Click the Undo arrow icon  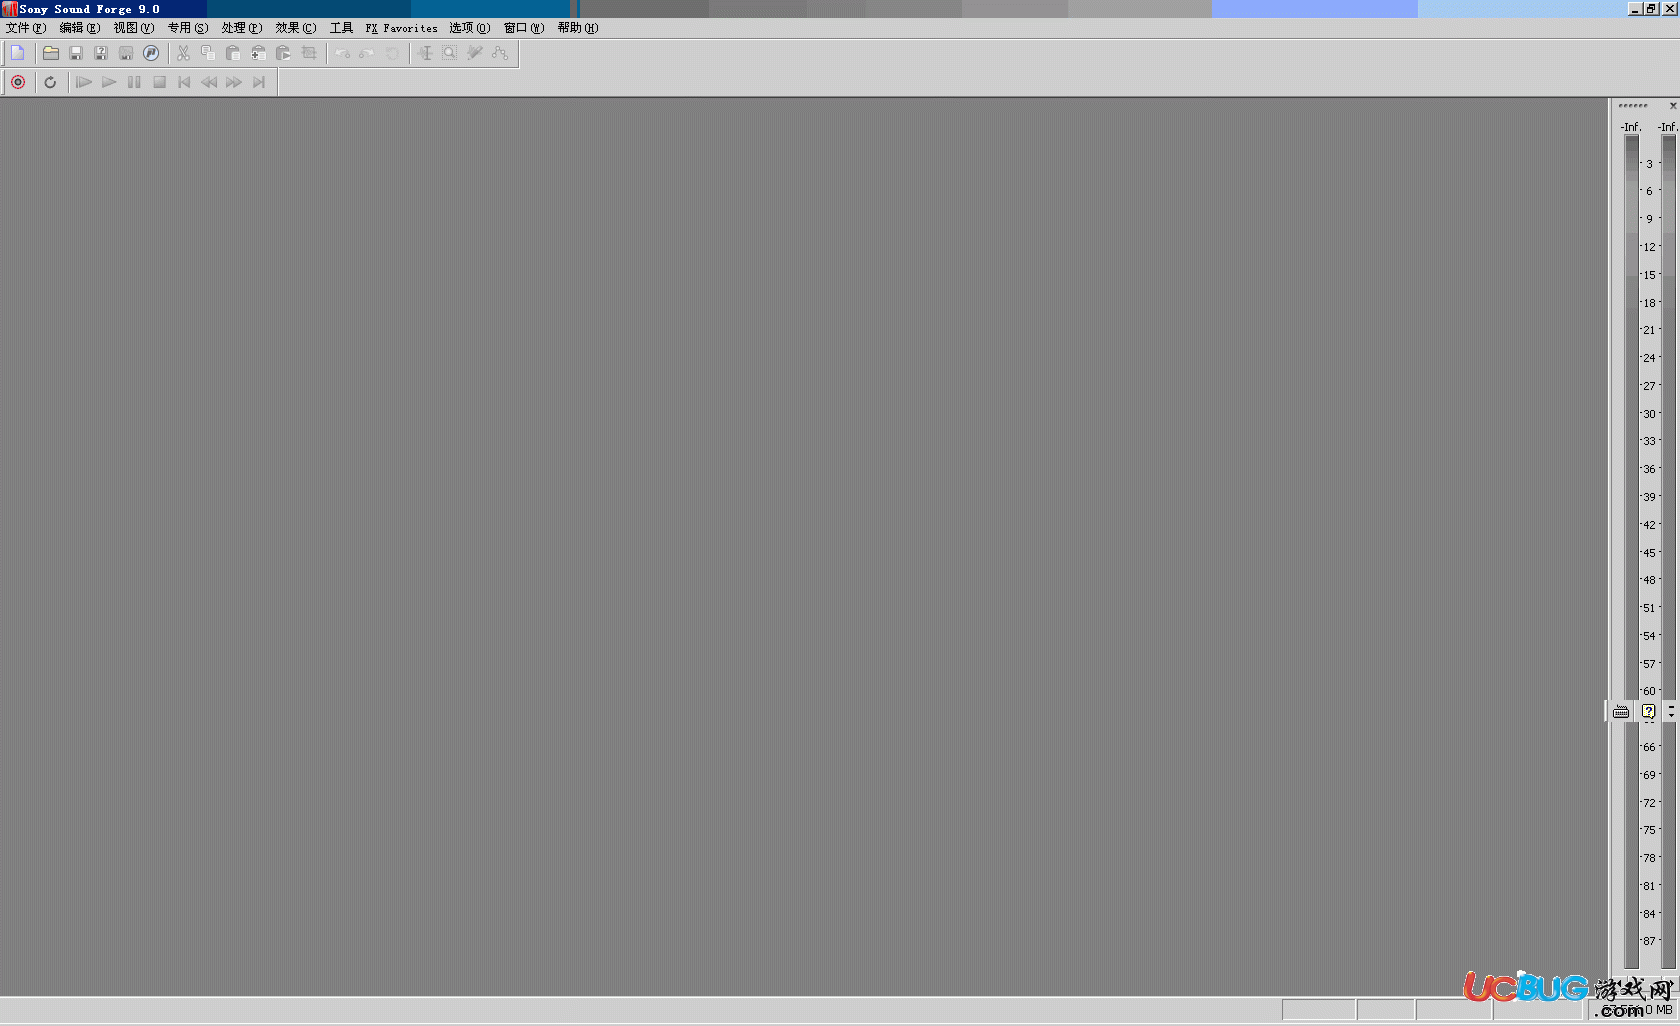(x=342, y=53)
